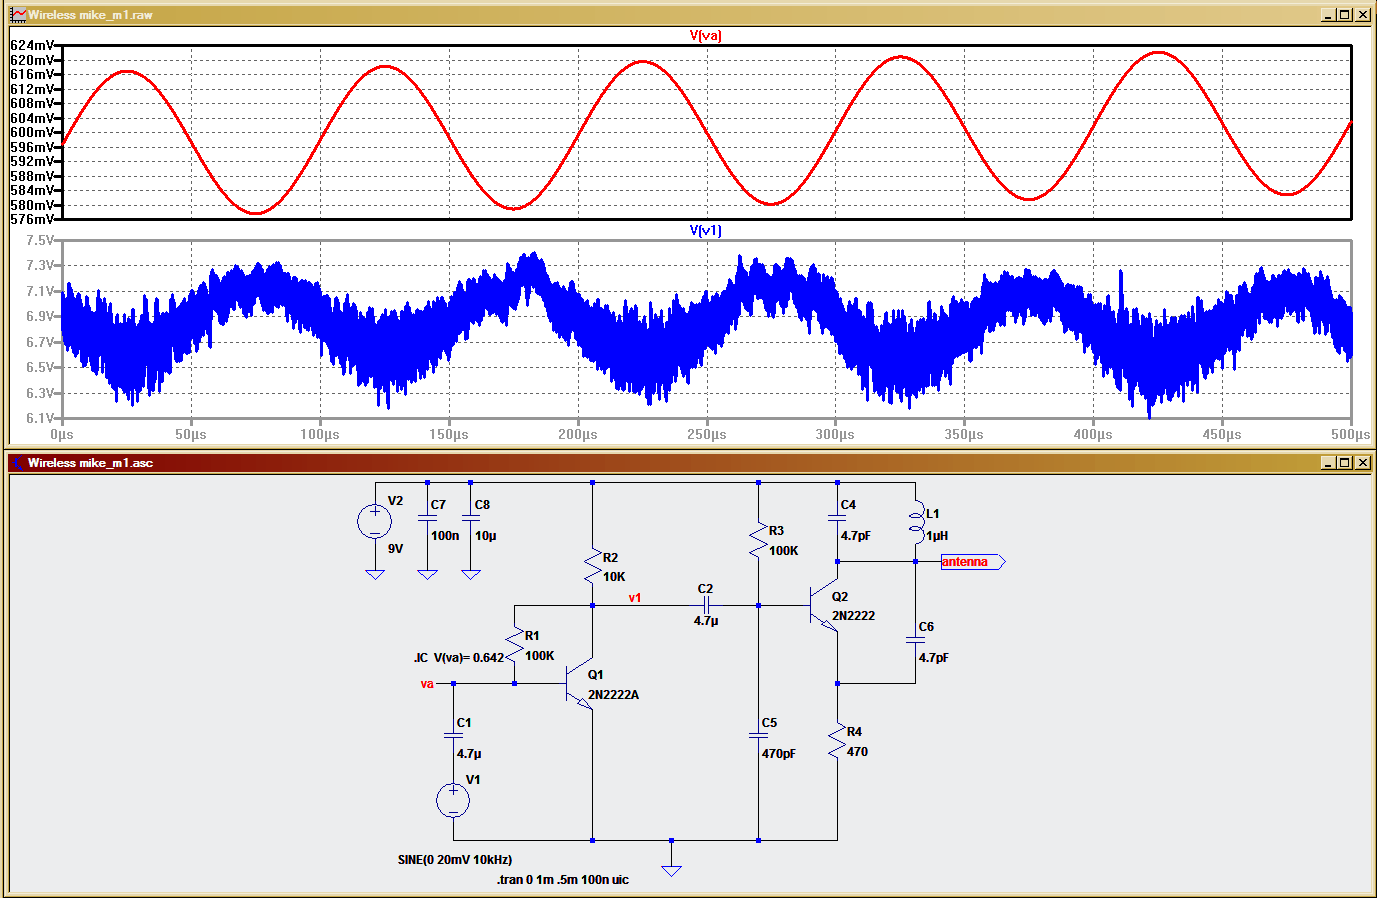Click the ground symbol under C8
Viewport: 1377px width, 898px height.
[471, 574]
